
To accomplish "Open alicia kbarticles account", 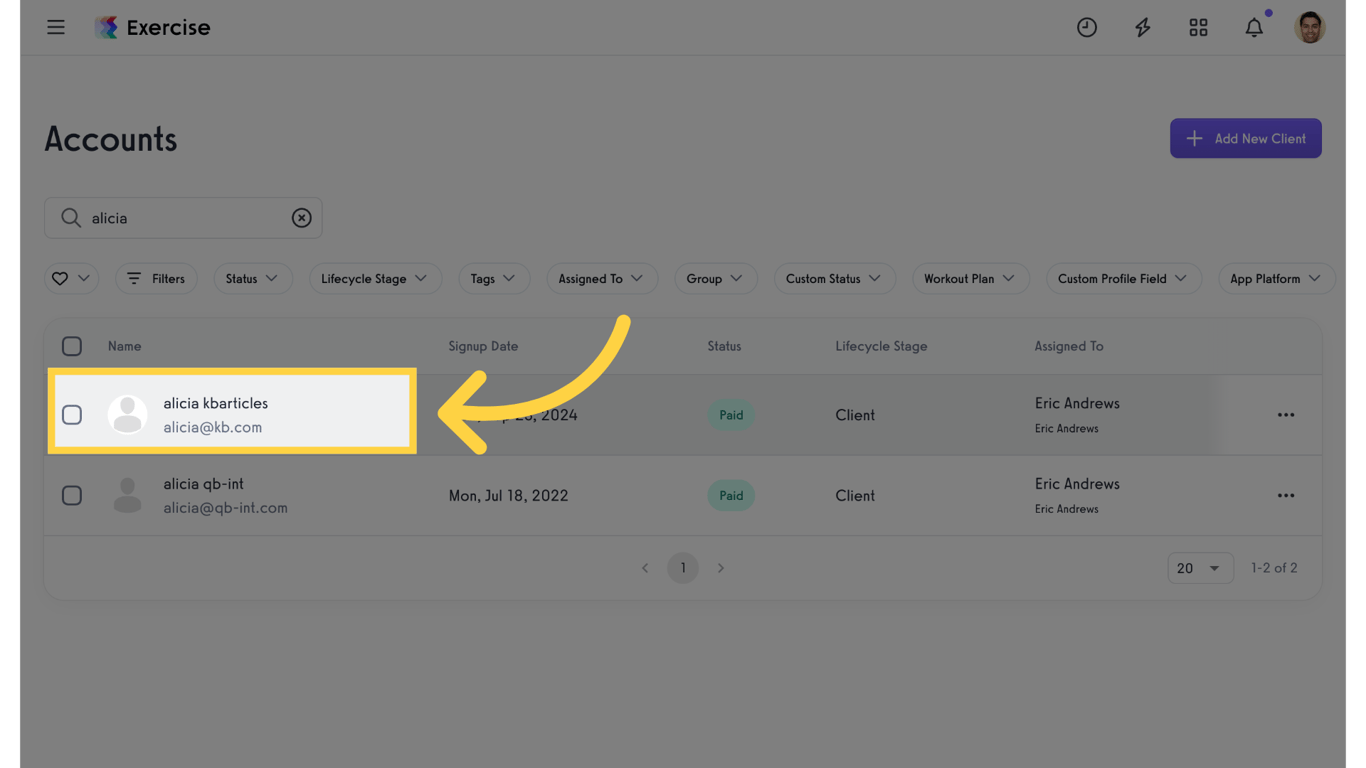I will click(216, 403).
